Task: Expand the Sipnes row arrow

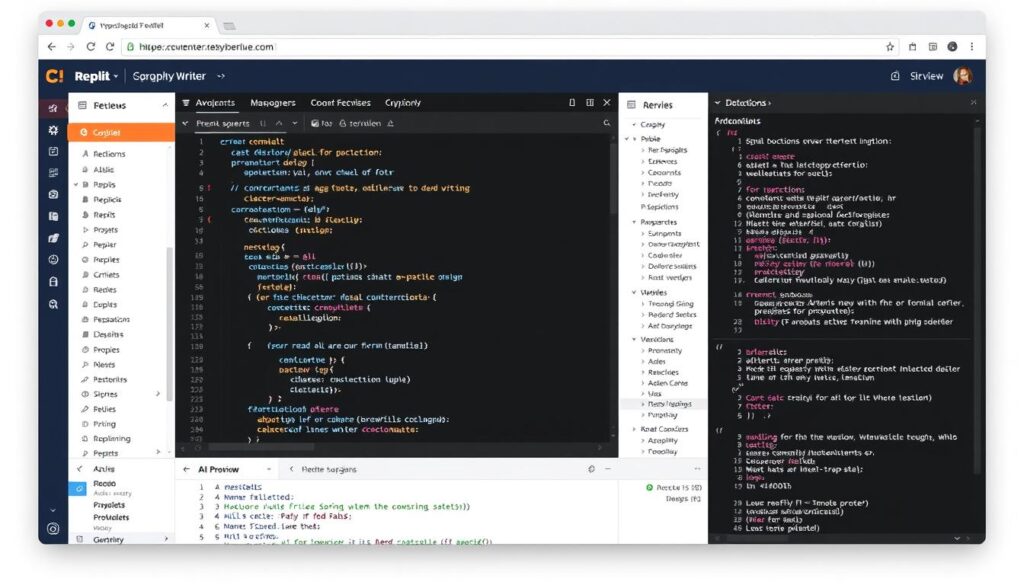Action: 158,394
